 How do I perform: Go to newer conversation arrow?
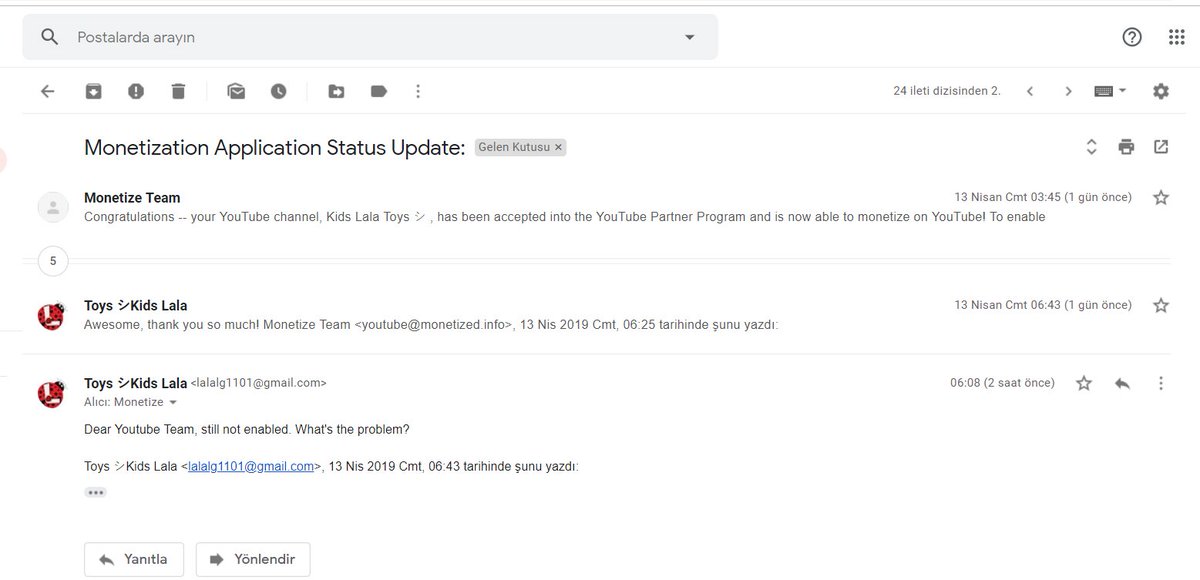(1029, 91)
